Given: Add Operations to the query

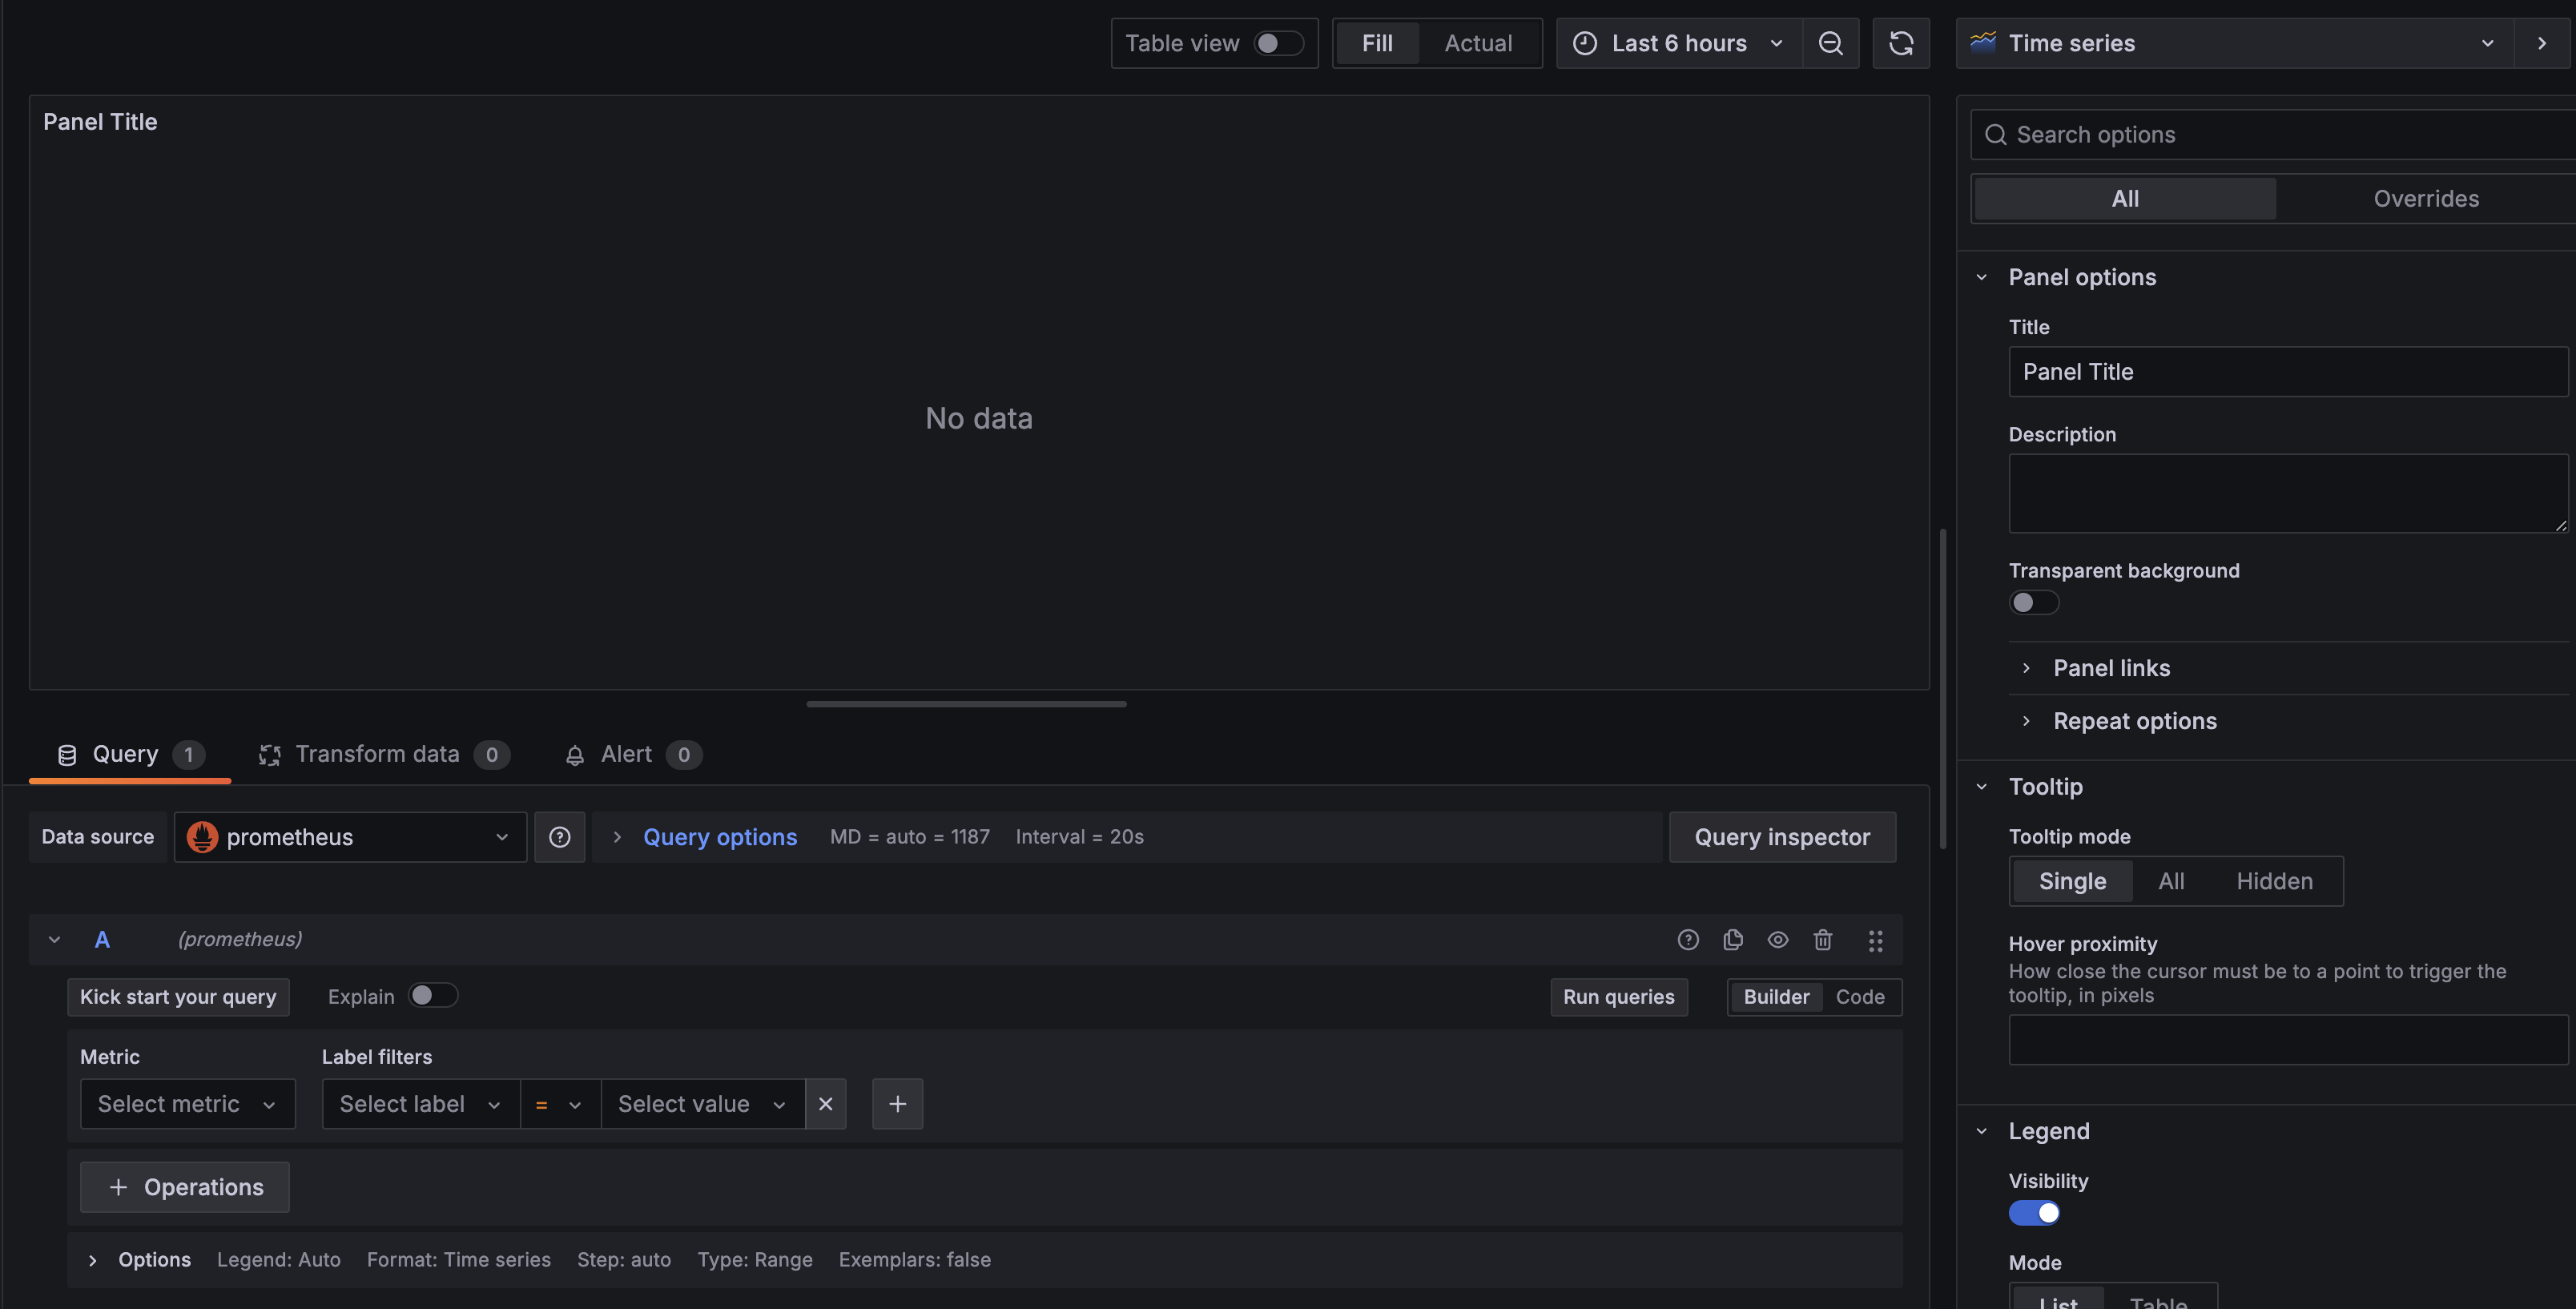Looking at the screenshot, I should coord(185,1187).
